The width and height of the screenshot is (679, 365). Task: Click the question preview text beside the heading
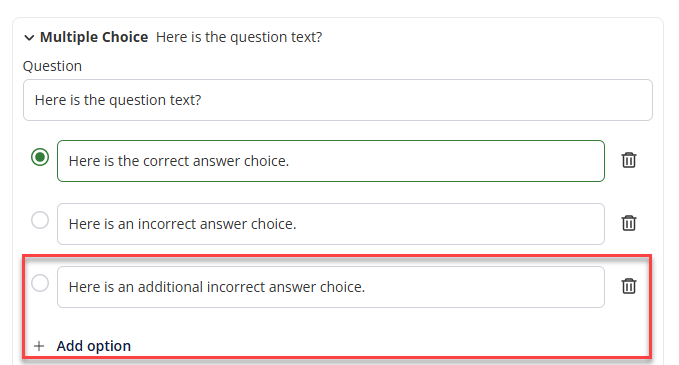point(239,37)
